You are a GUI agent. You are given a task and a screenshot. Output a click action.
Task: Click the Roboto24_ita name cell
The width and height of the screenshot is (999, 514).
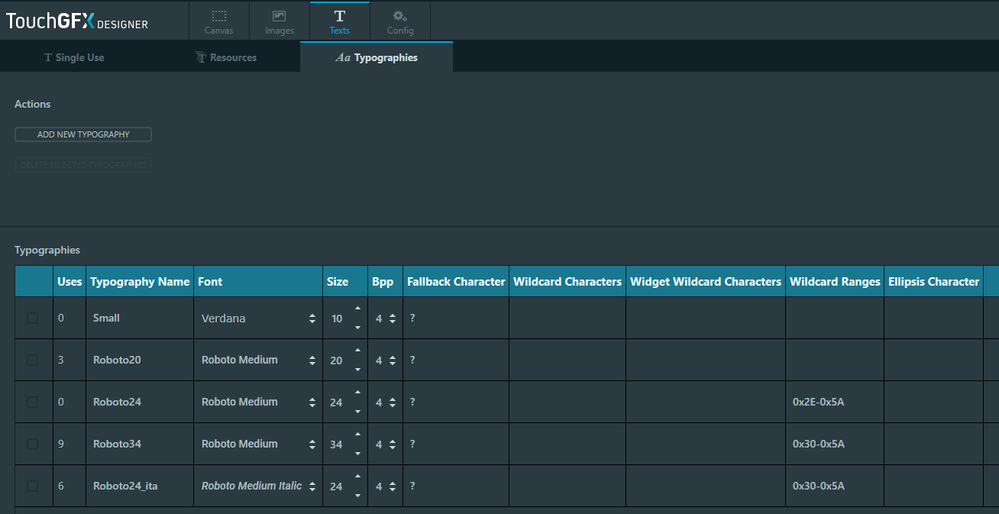pyautogui.click(x=140, y=486)
